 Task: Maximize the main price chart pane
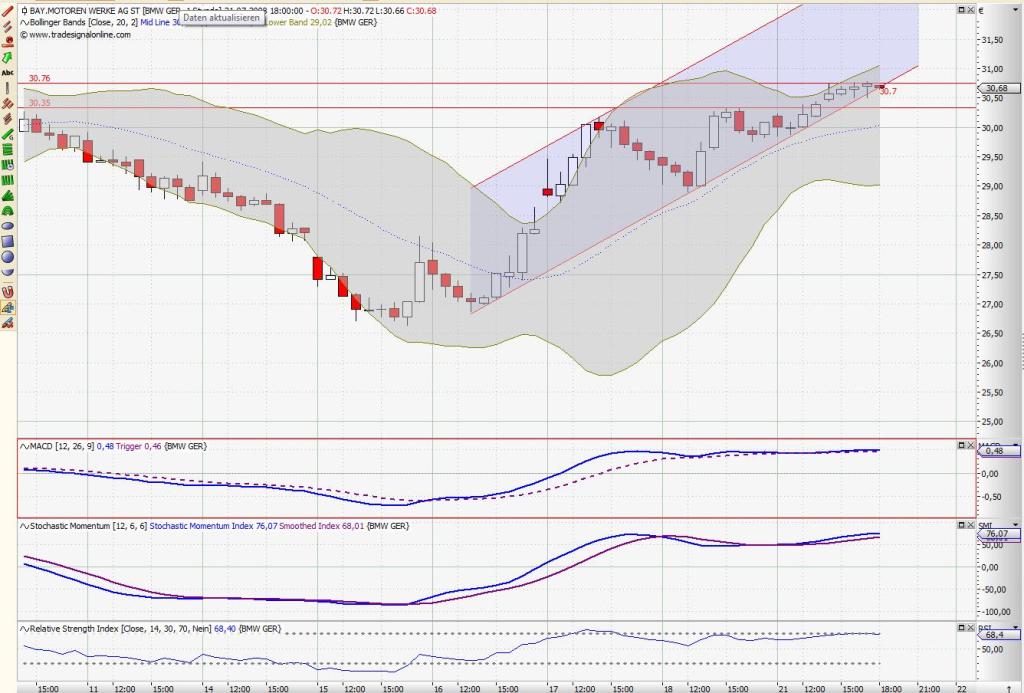point(961,10)
